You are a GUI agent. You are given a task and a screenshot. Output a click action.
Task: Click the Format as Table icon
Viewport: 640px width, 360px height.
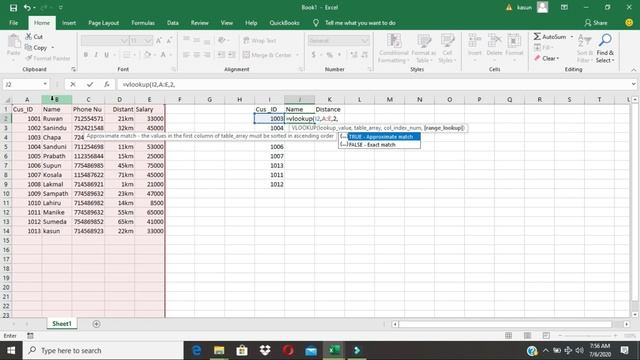point(424,42)
